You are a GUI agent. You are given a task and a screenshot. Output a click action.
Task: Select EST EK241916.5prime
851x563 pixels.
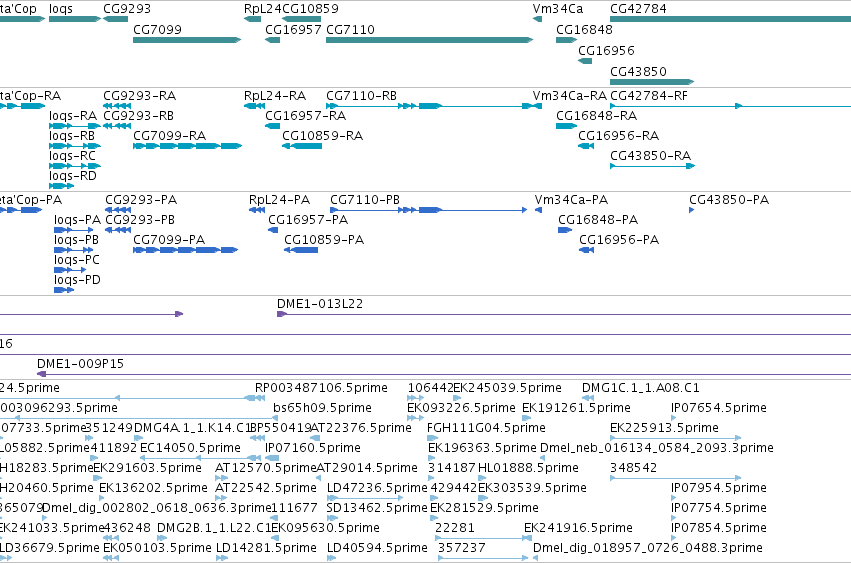point(579,528)
